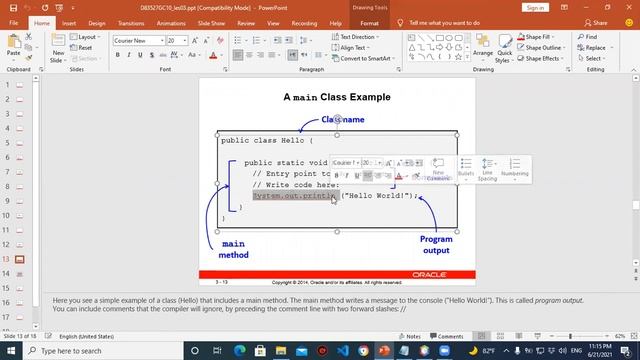Open File Explorer from taskbar

click(x=281, y=351)
